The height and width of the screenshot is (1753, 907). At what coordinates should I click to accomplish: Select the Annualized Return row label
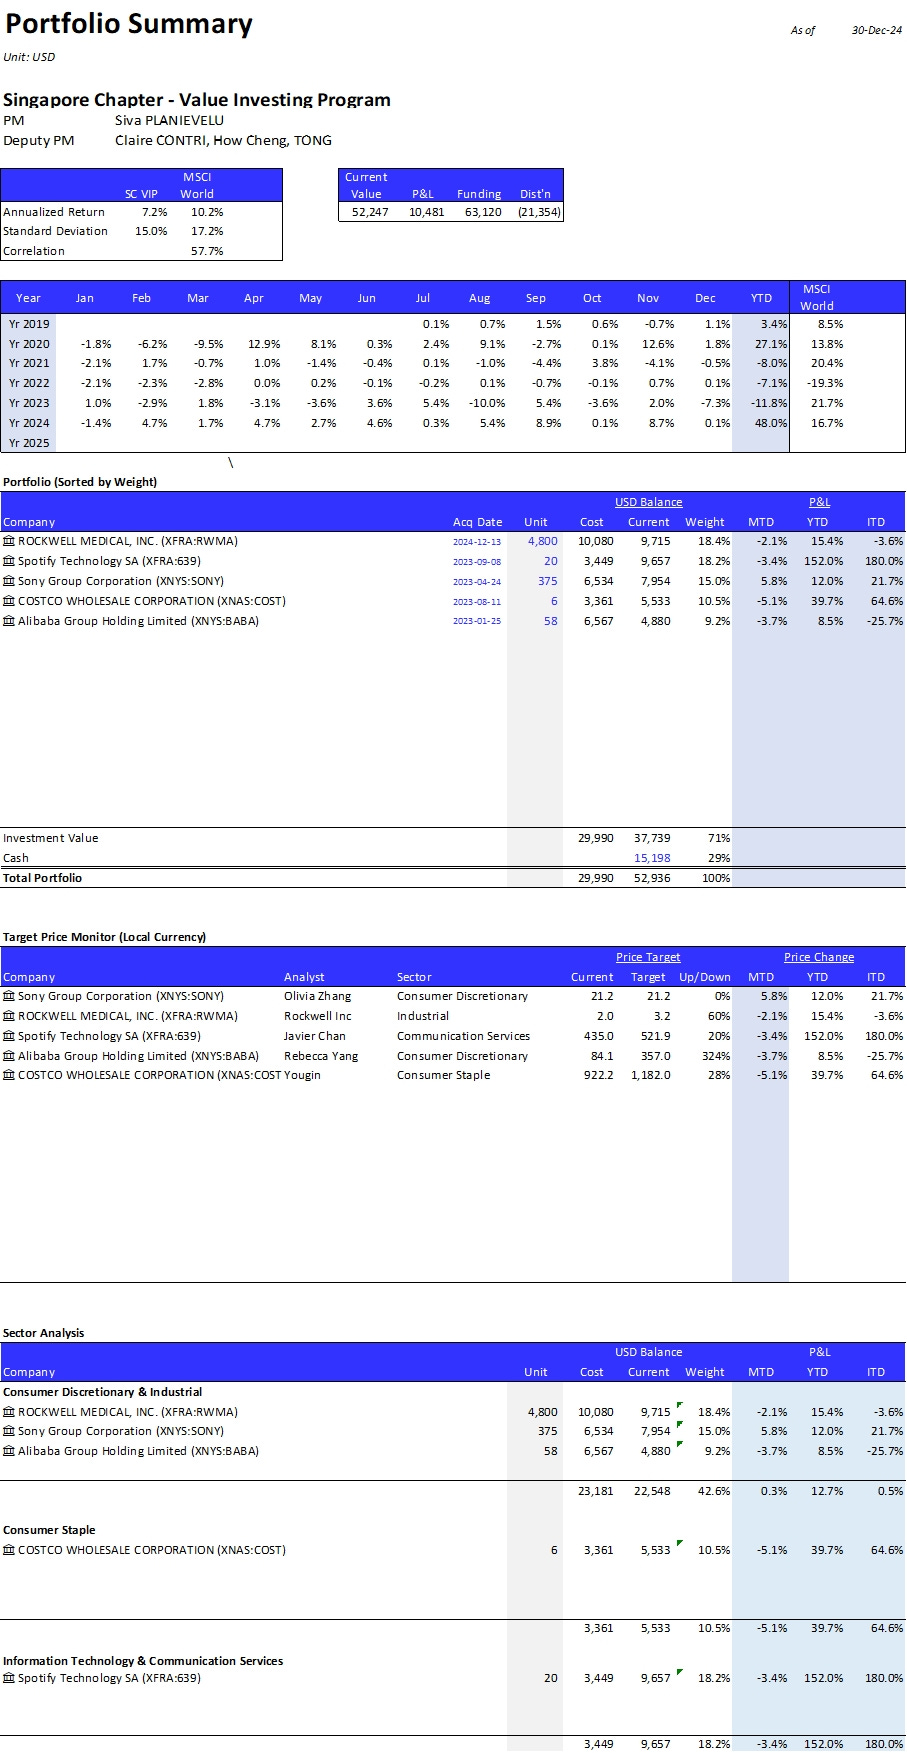(x=54, y=212)
